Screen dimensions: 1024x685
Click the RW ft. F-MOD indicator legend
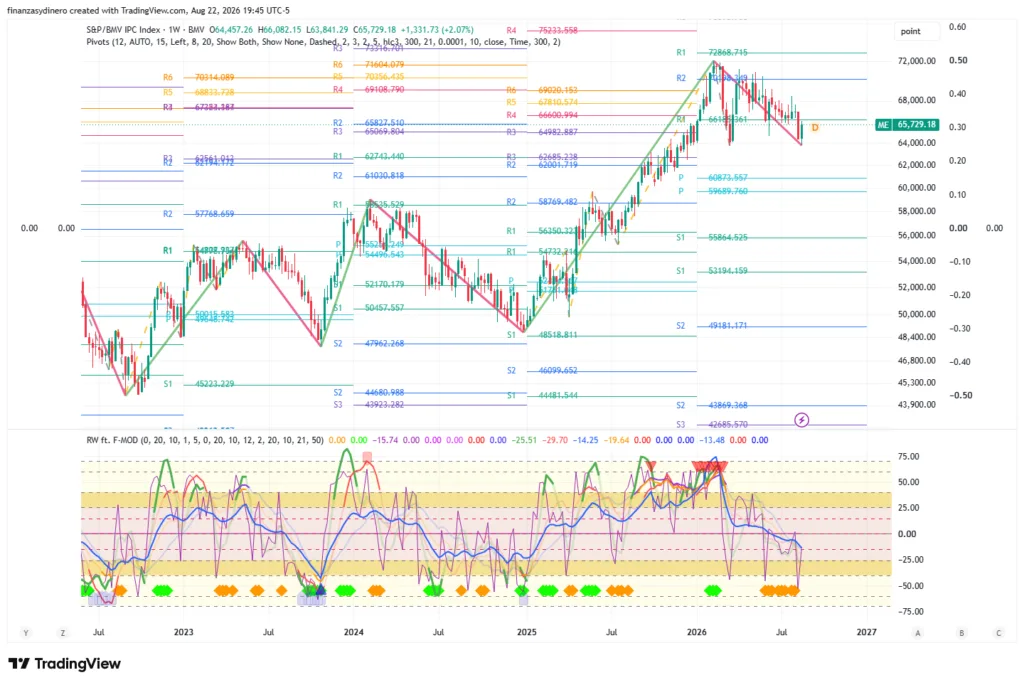click(x=204, y=440)
